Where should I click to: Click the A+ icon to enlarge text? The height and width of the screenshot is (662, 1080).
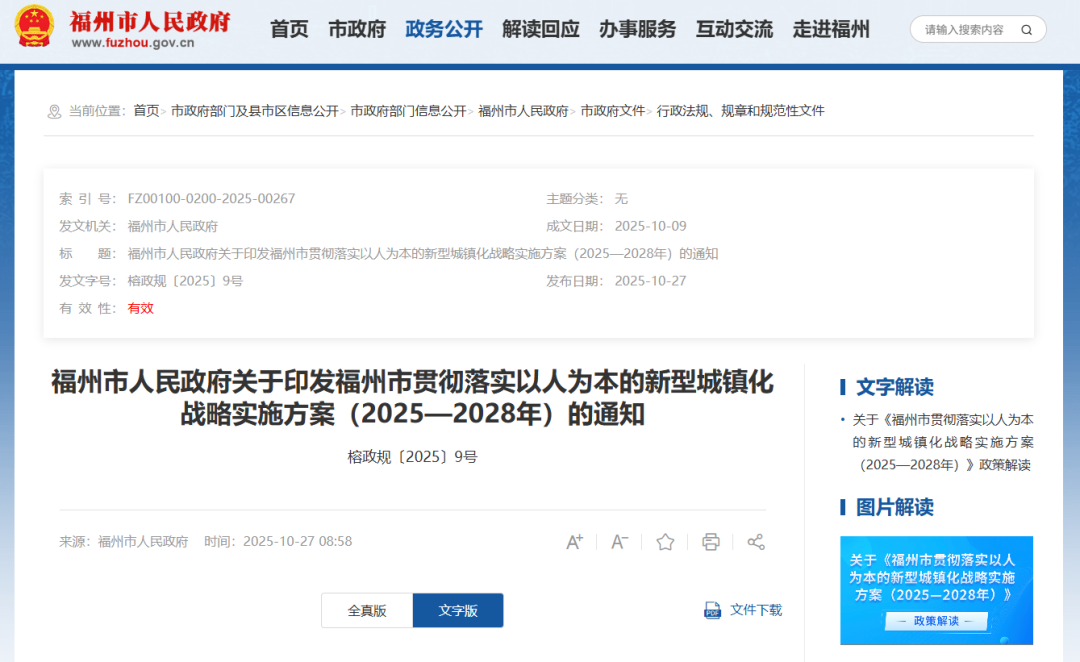click(575, 541)
